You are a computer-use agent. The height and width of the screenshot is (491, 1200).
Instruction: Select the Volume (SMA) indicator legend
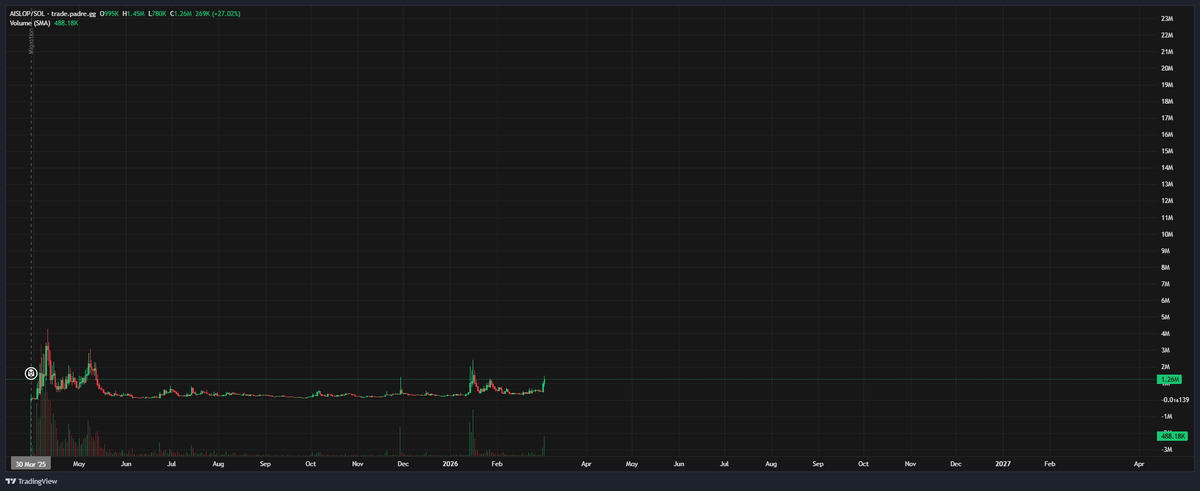pyautogui.click(x=32, y=22)
